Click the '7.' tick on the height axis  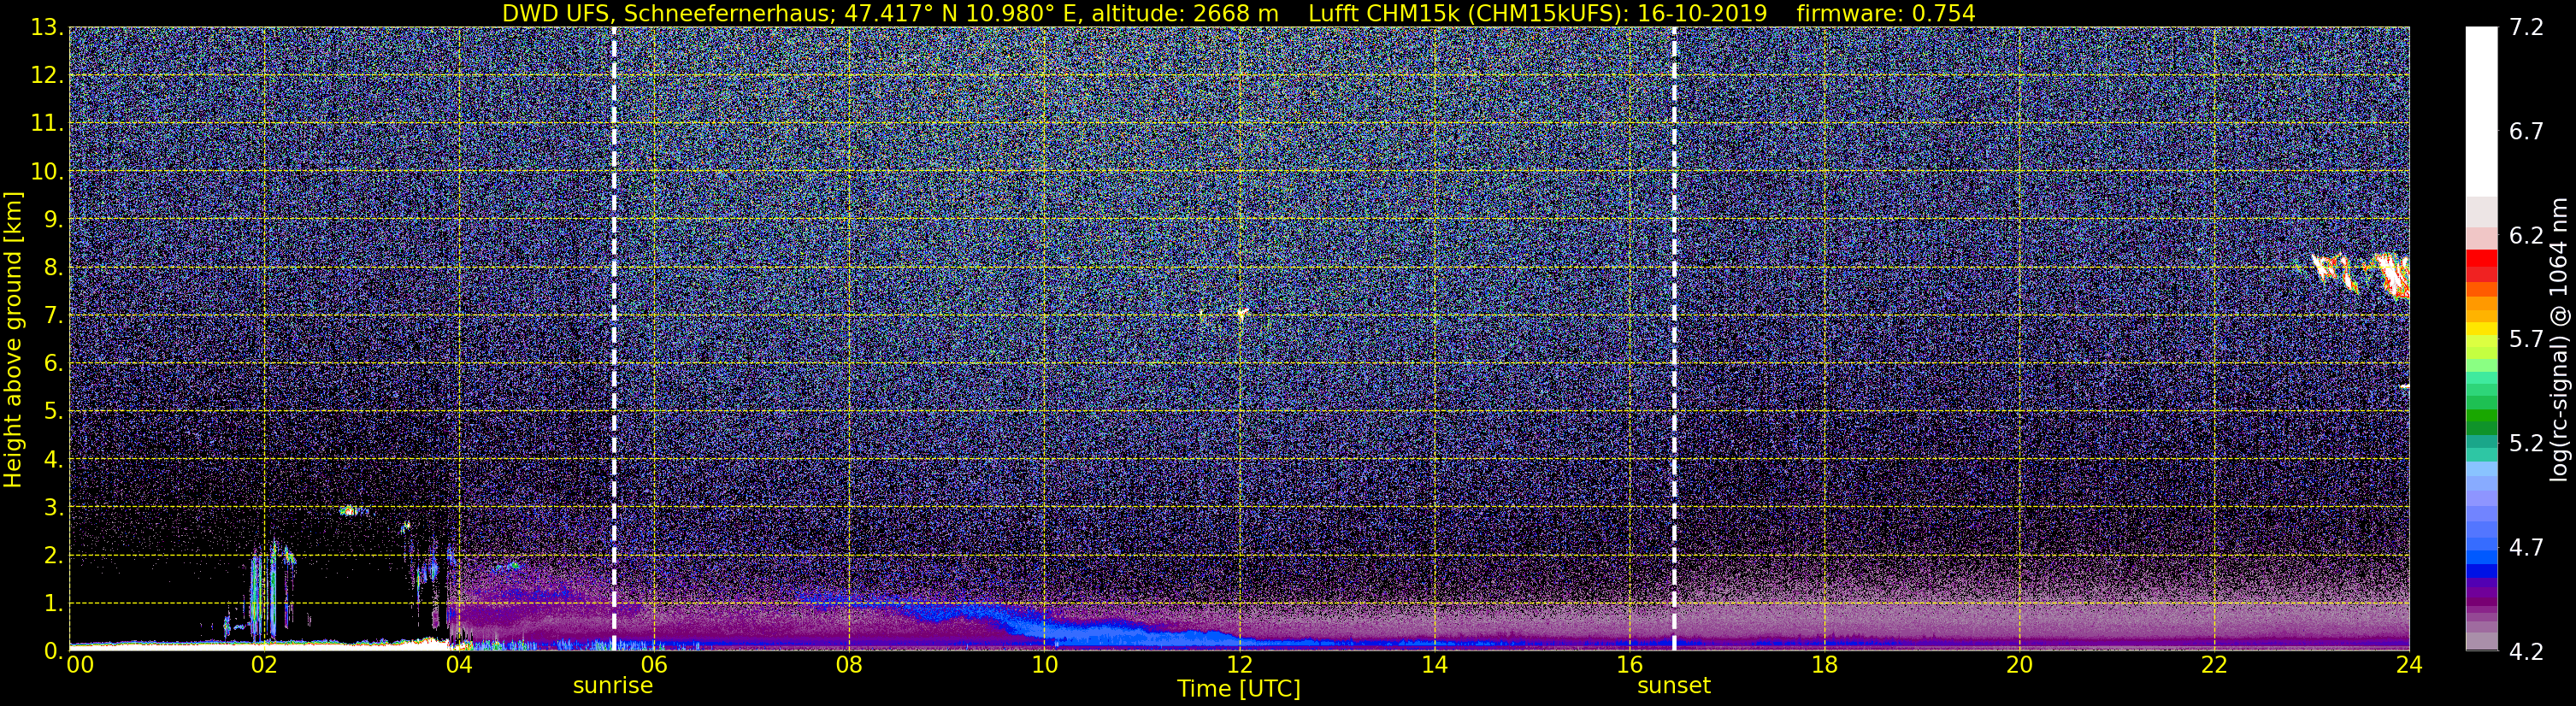[x=53, y=316]
